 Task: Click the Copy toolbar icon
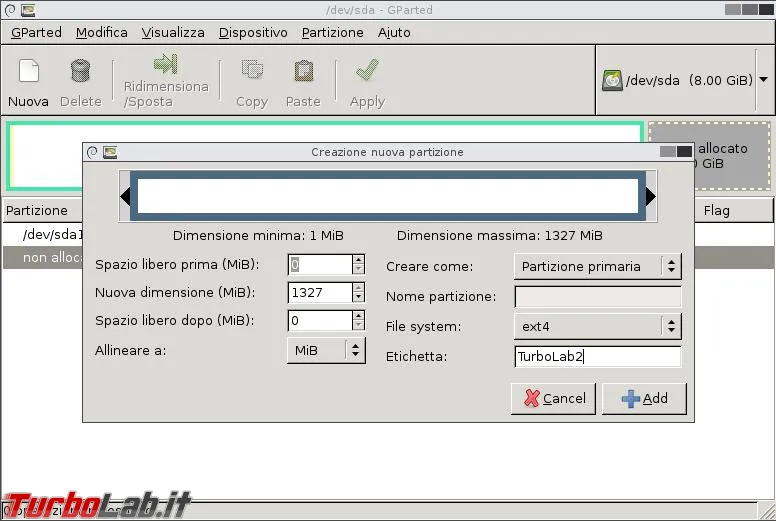[x=252, y=70]
